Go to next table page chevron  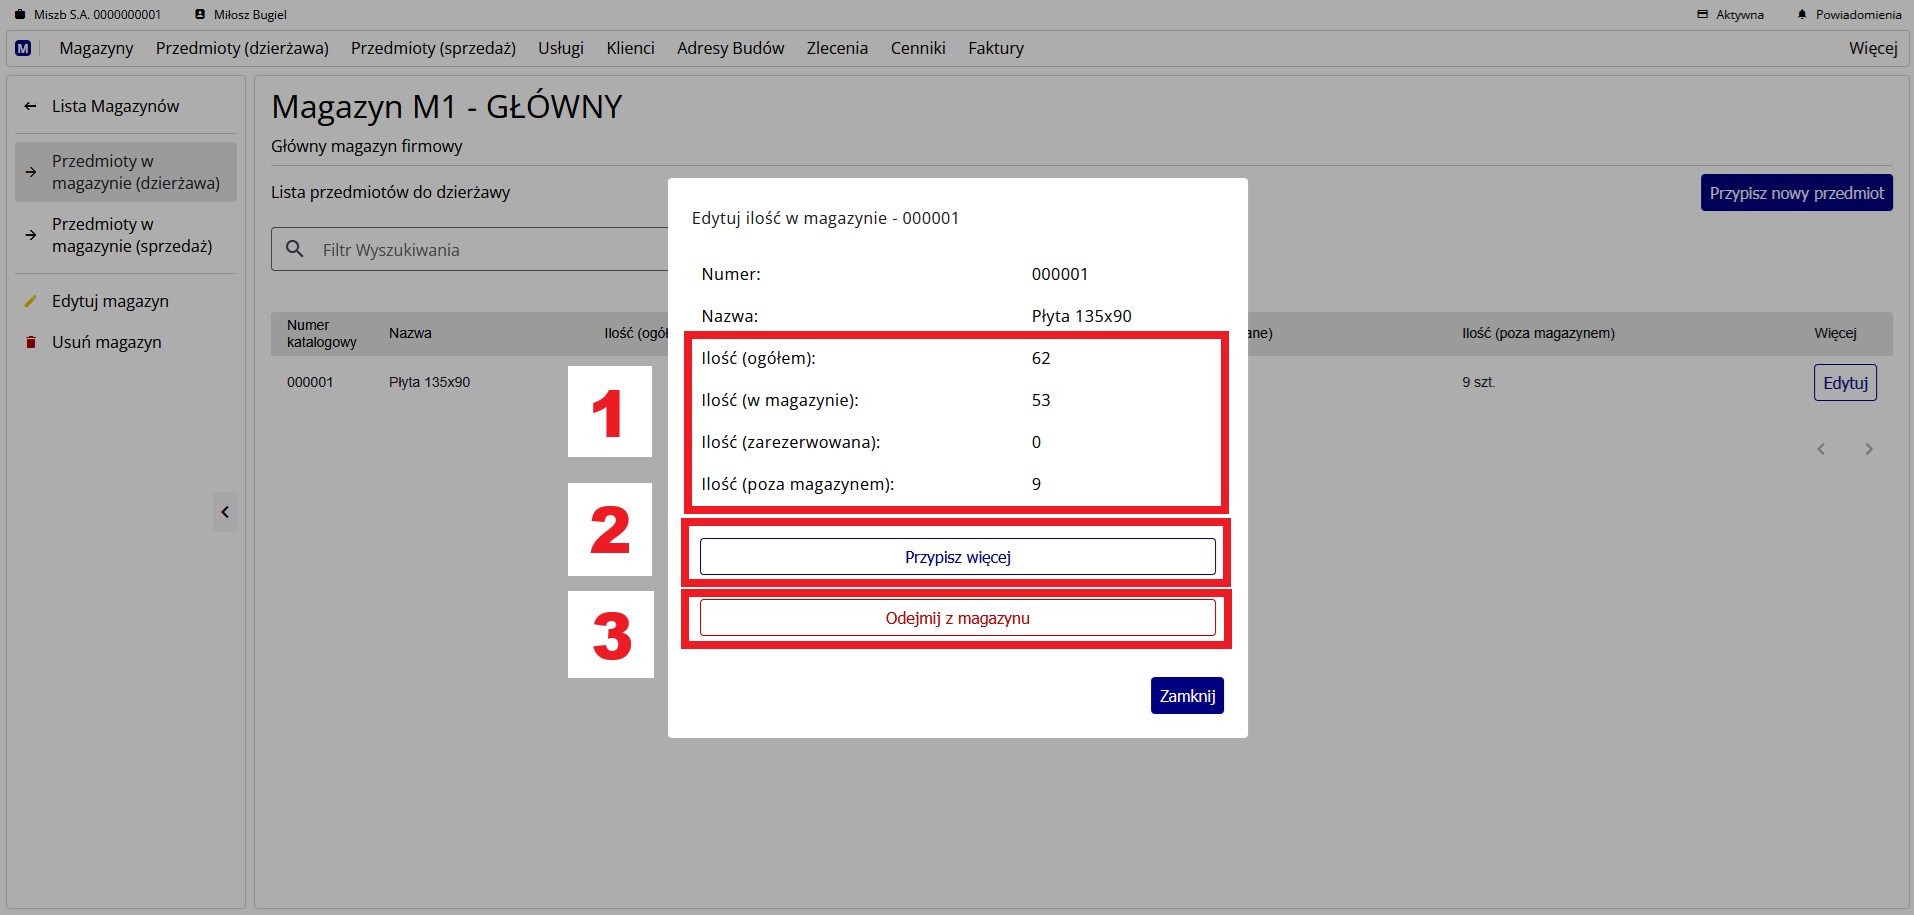[x=1868, y=449]
